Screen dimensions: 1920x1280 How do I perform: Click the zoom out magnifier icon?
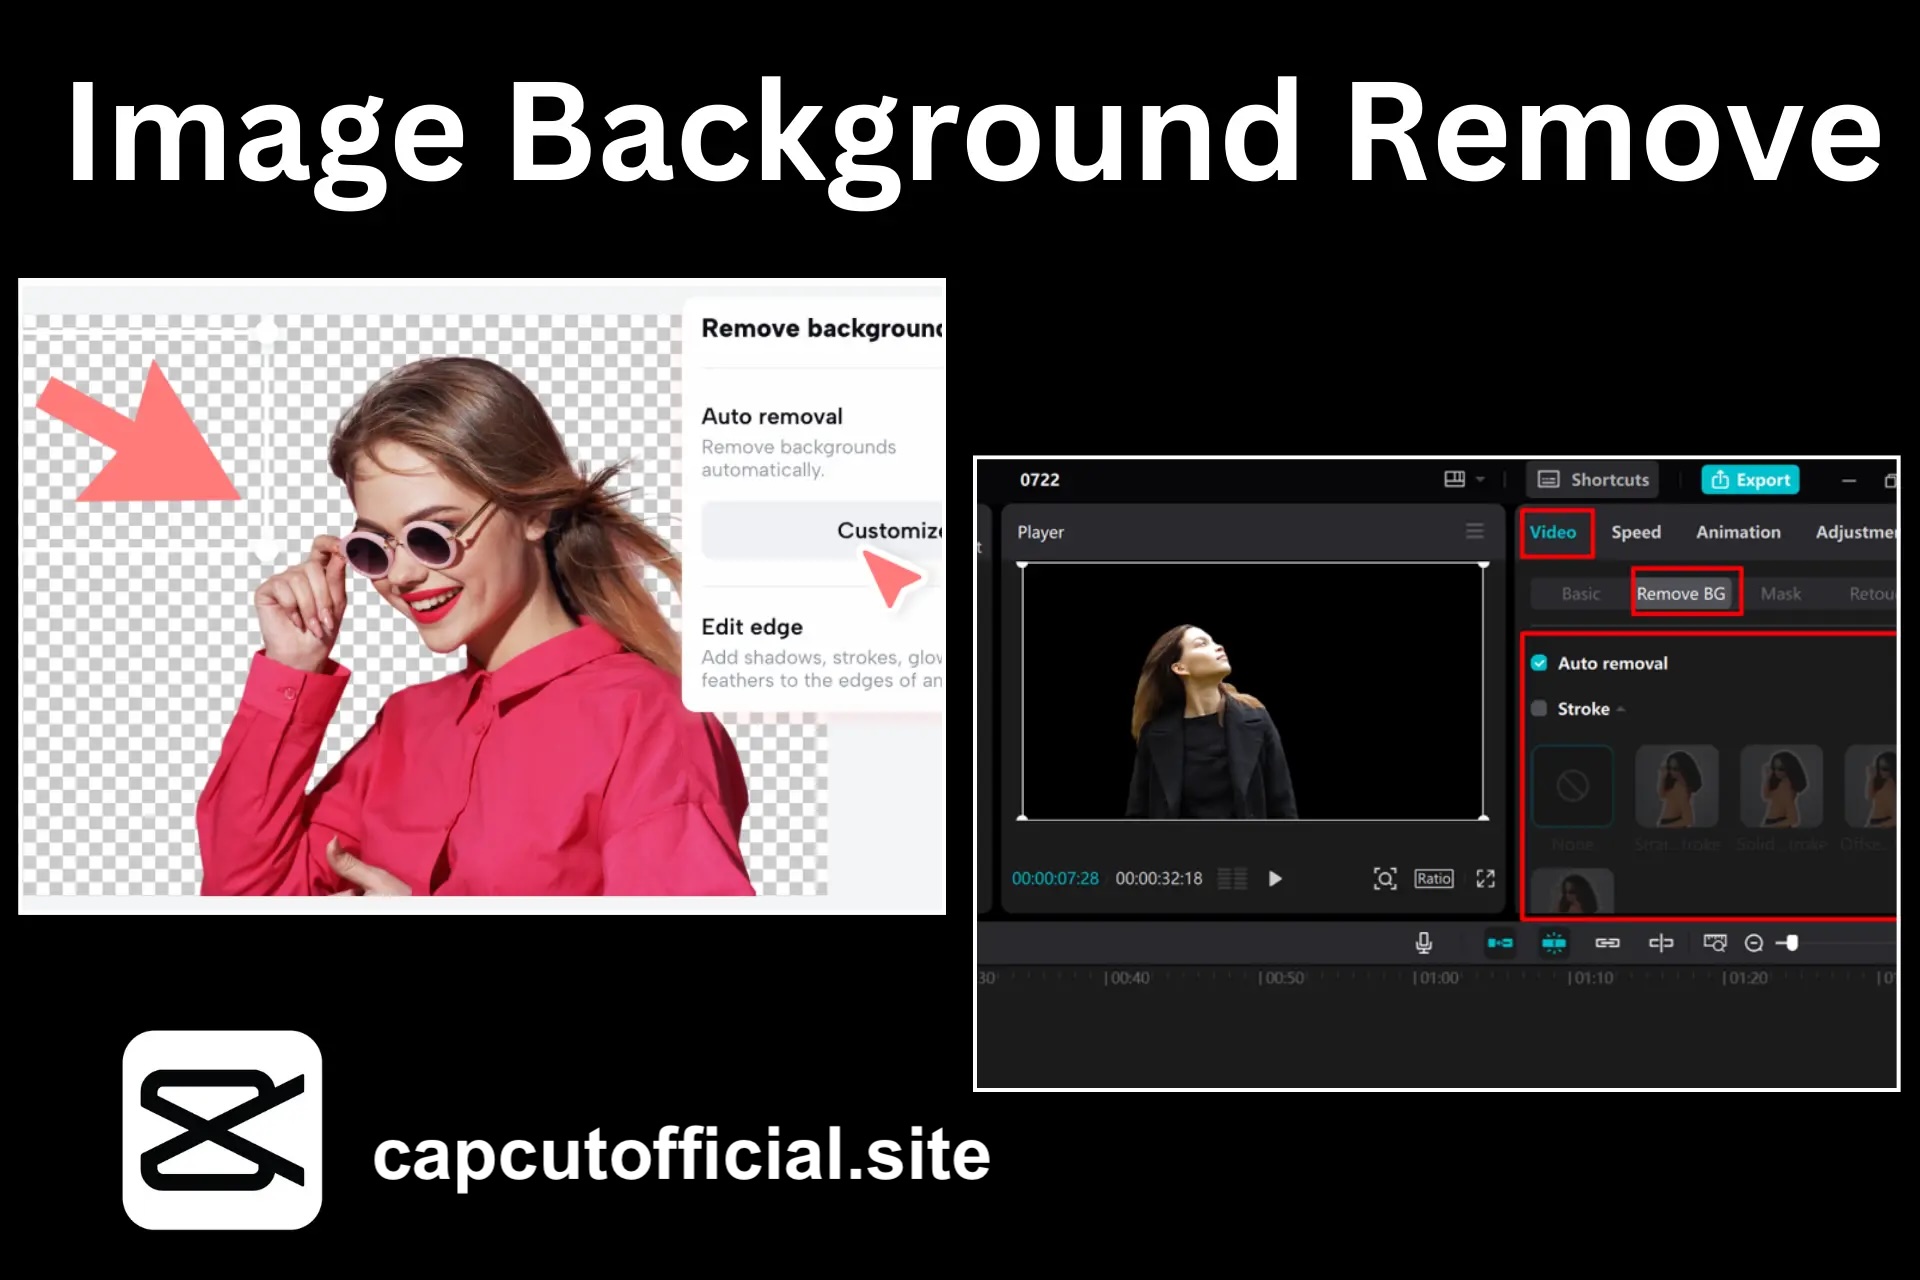point(1754,943)
